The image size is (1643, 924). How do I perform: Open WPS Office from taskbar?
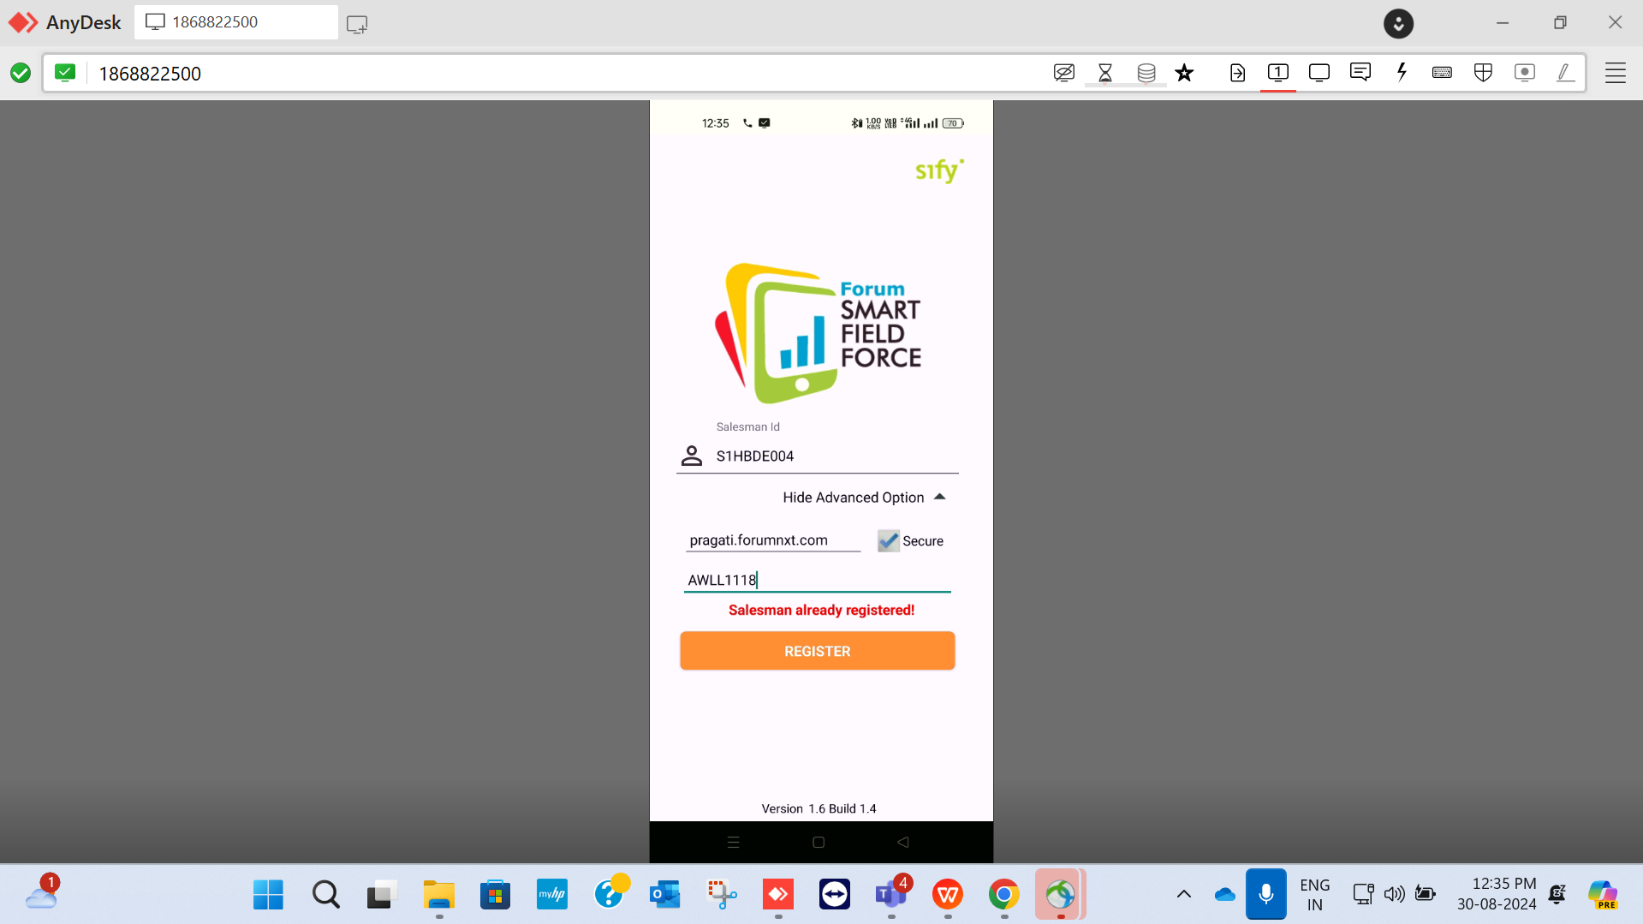(x=948, y=894)
